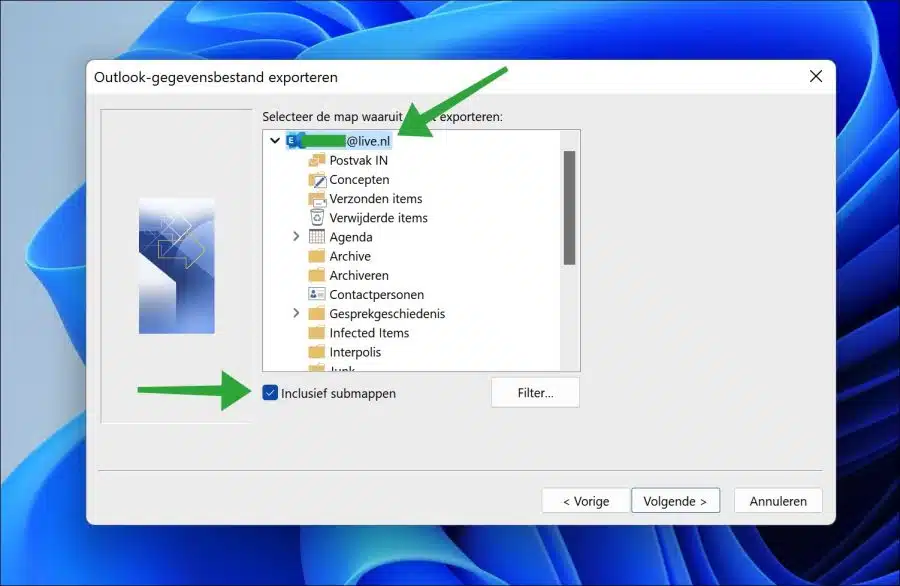The image size is (900, 586).
Task: Select the 'Postvak IN' folder label
Action: [359, 160]
